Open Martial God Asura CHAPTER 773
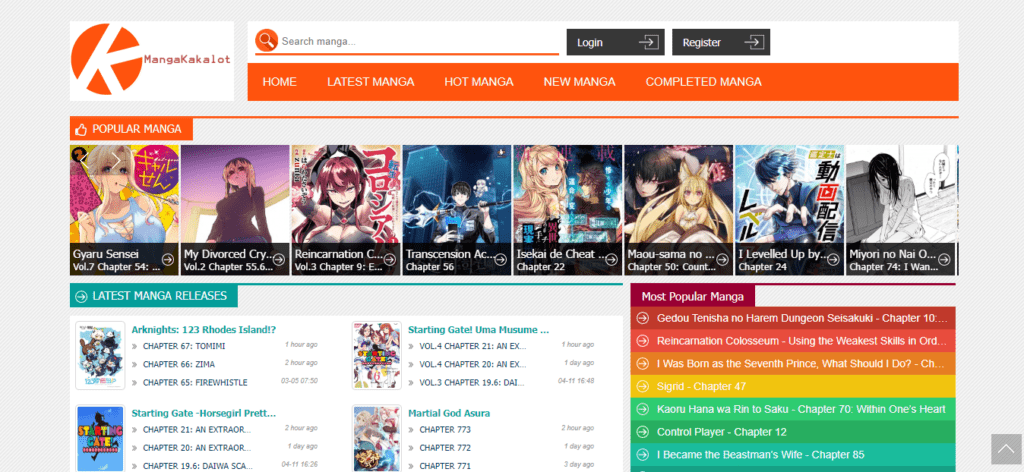1024x472 pixels. 445,430
